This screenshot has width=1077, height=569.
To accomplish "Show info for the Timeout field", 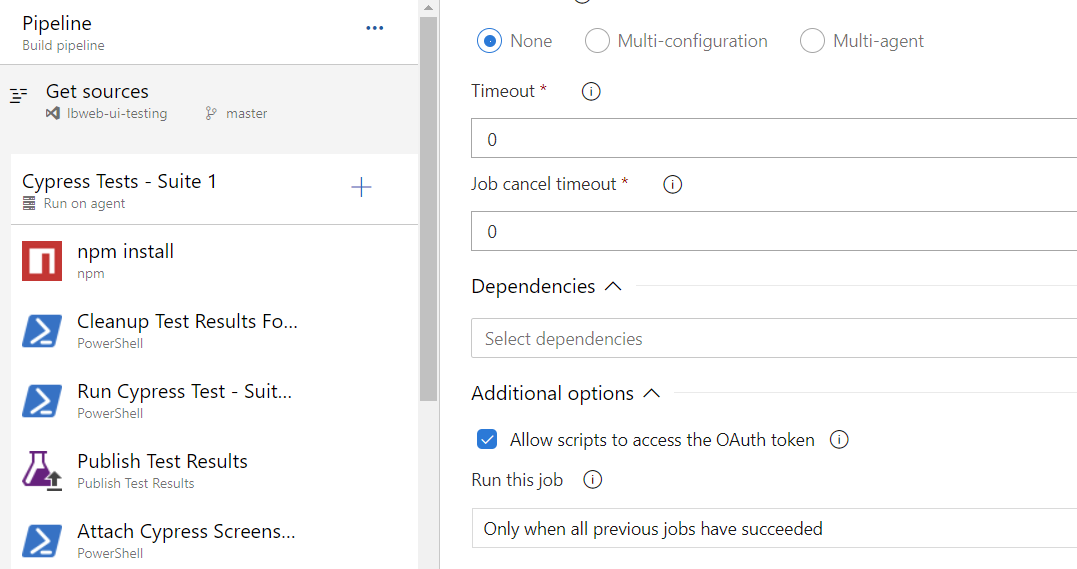I will tap(591, 92).
